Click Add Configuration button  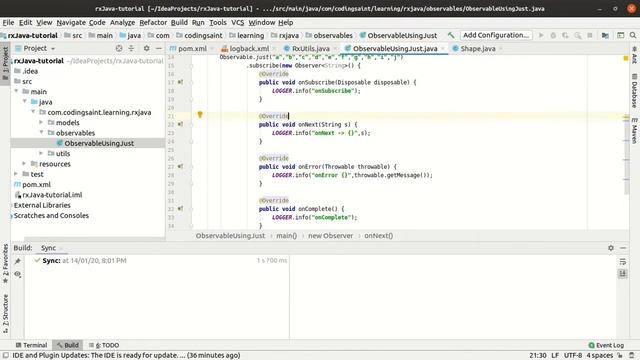coord(496,36)
